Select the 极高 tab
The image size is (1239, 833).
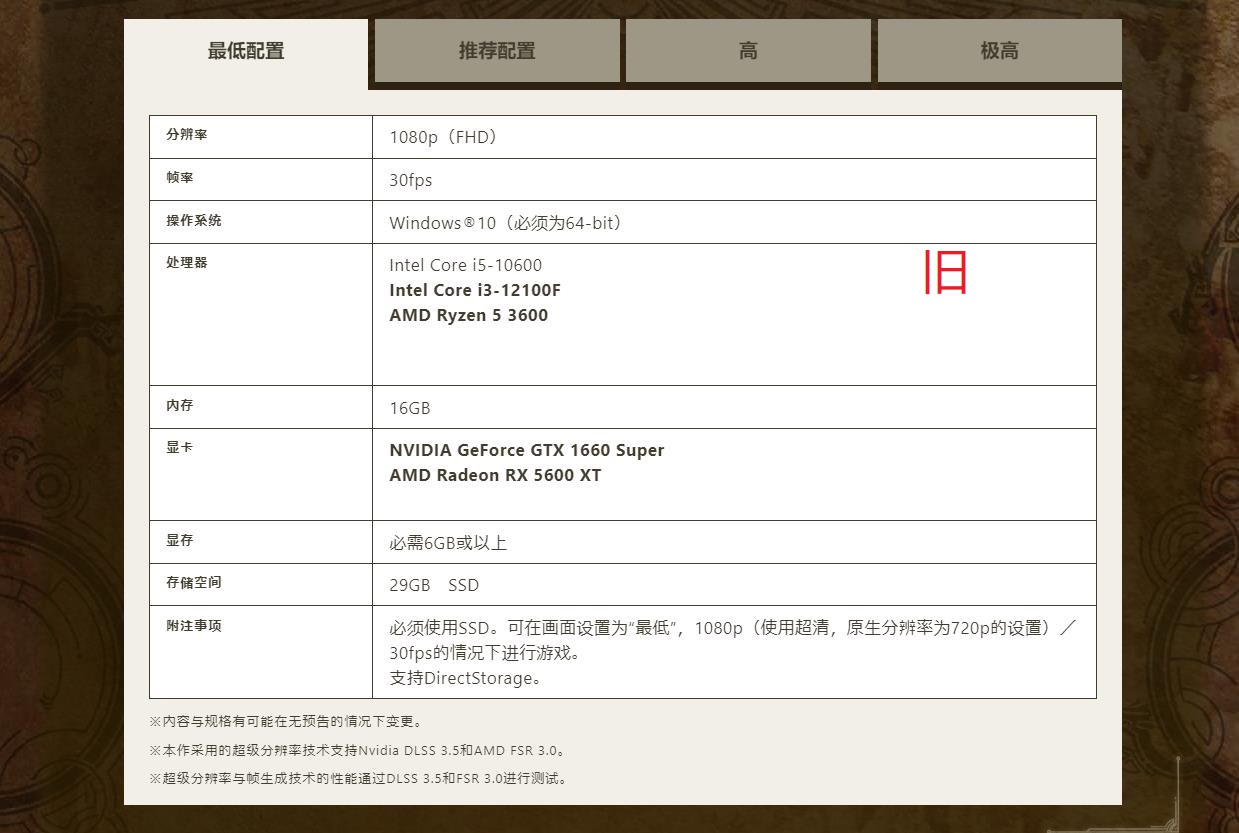click(999, 51)
